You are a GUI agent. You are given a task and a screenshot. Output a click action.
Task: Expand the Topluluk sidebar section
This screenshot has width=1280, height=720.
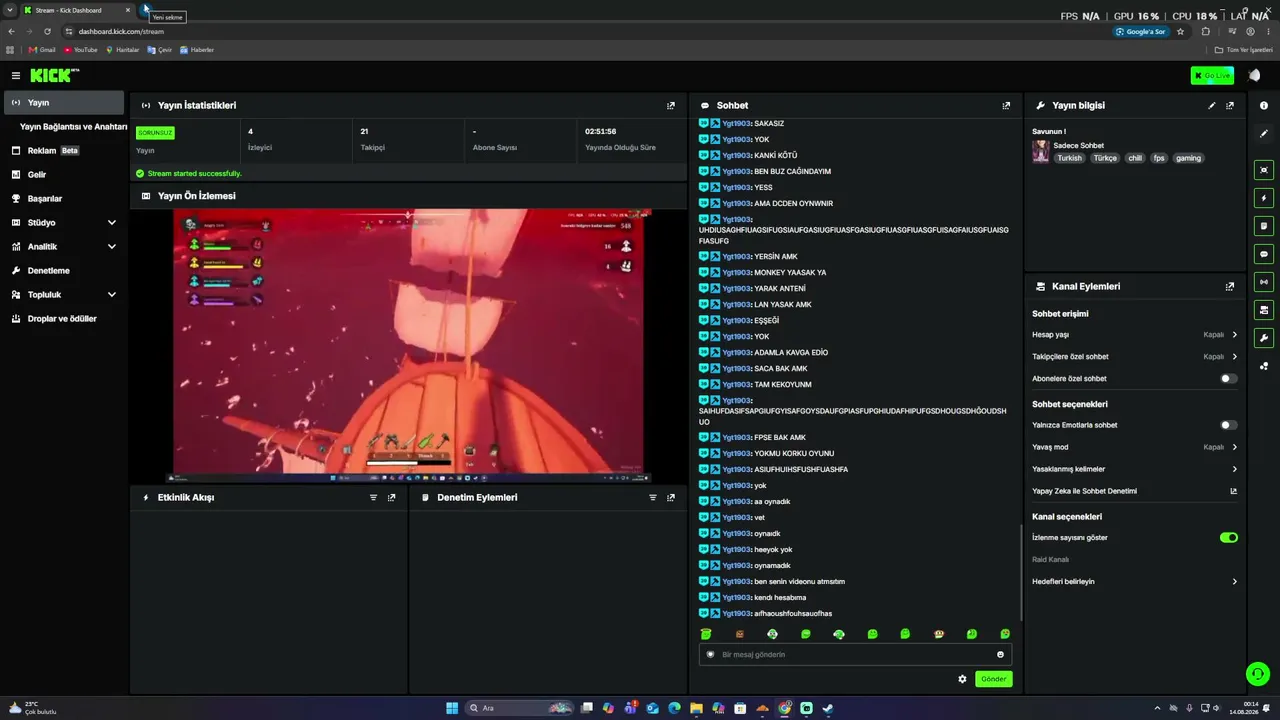[x=65, y=295]
